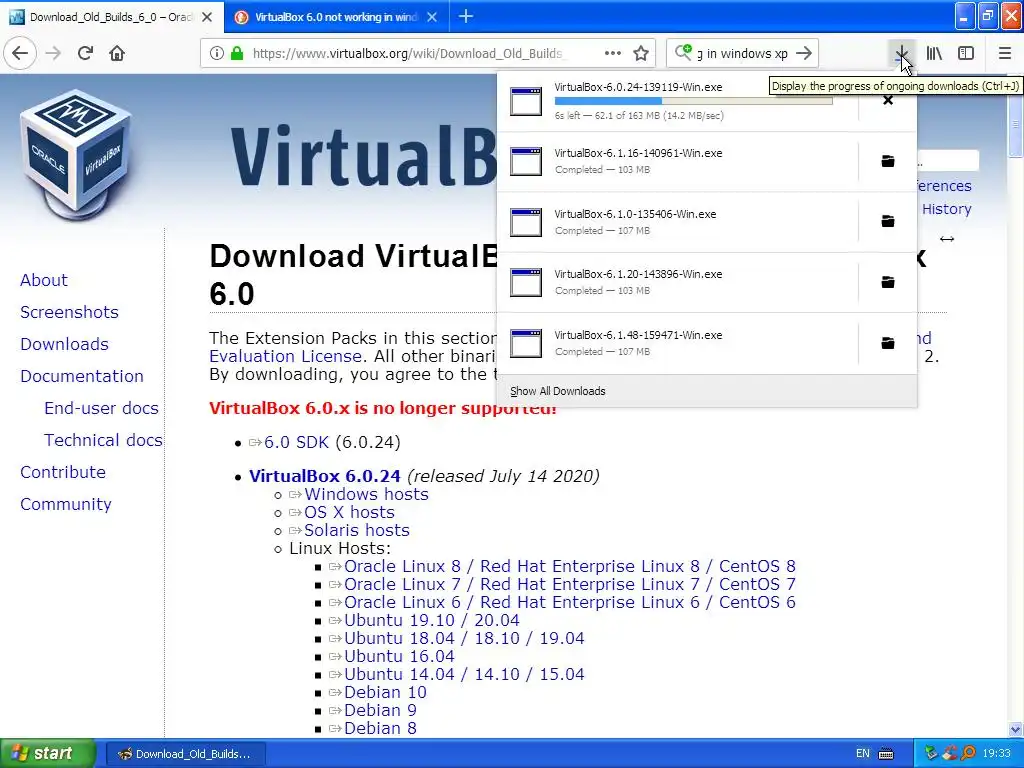
Task: Click the VirtualBox cube logo
Action: tap(76, 153)
